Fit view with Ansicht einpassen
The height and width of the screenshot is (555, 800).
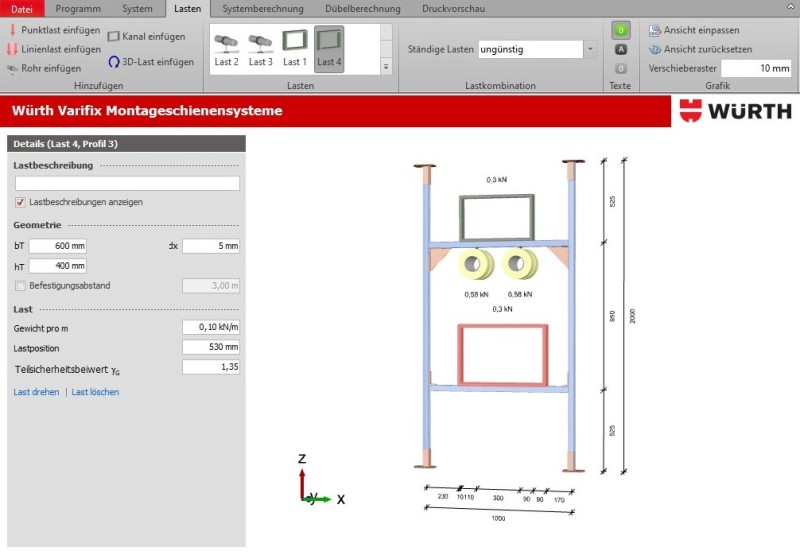click(x=693, y=30)
